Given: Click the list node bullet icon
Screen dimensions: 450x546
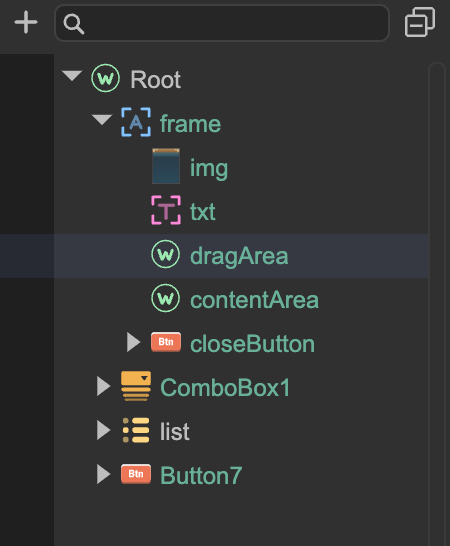Looking at the screenshot, I should [136, 430].
